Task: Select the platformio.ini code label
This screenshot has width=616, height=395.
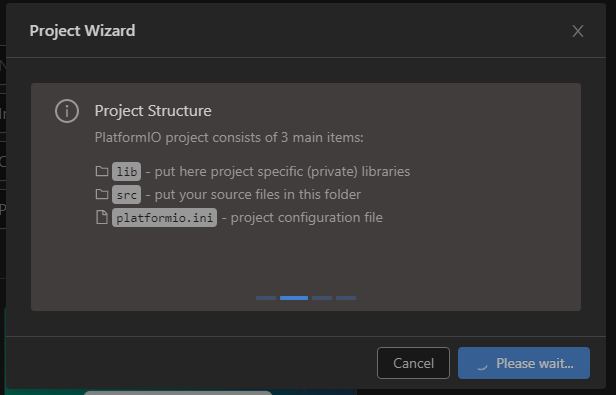Action: click(x=164, y=217)
